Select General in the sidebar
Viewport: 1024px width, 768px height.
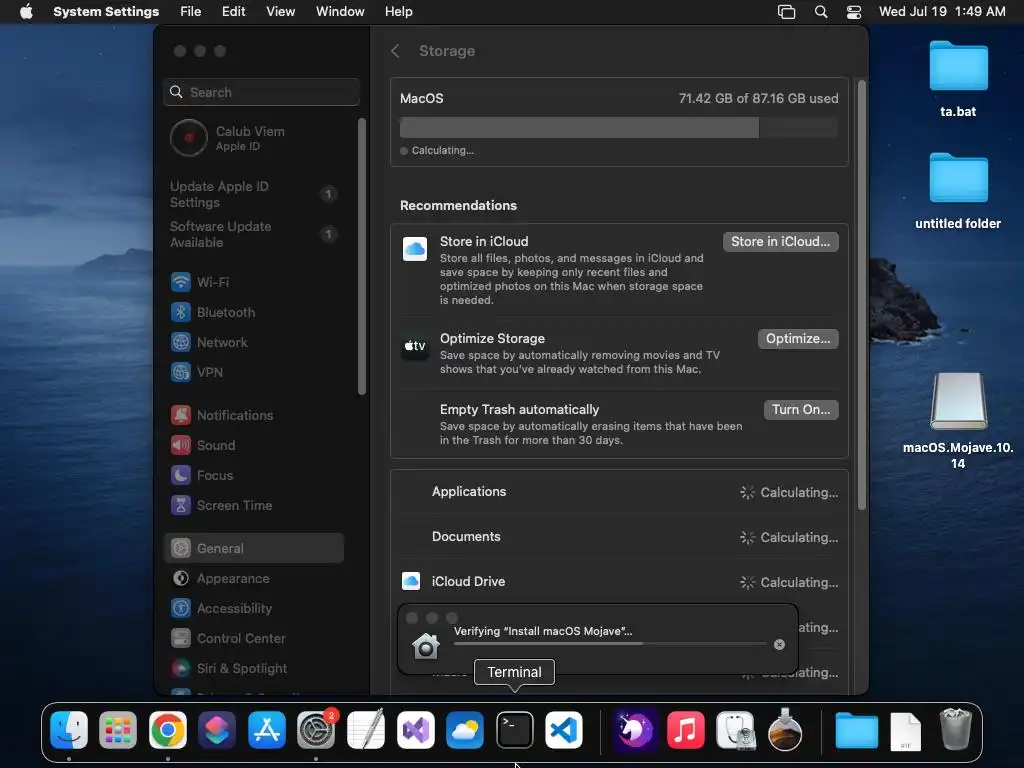pos(253,549)
